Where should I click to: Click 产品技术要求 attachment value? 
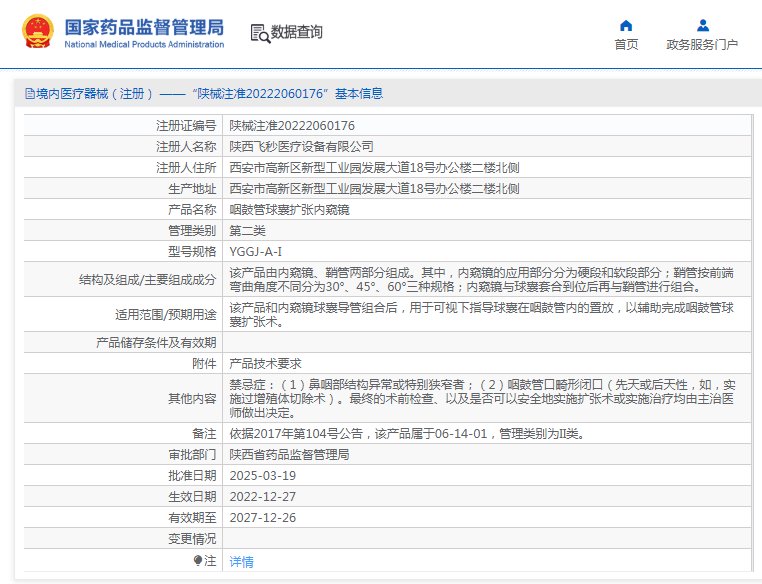point(265,363)
